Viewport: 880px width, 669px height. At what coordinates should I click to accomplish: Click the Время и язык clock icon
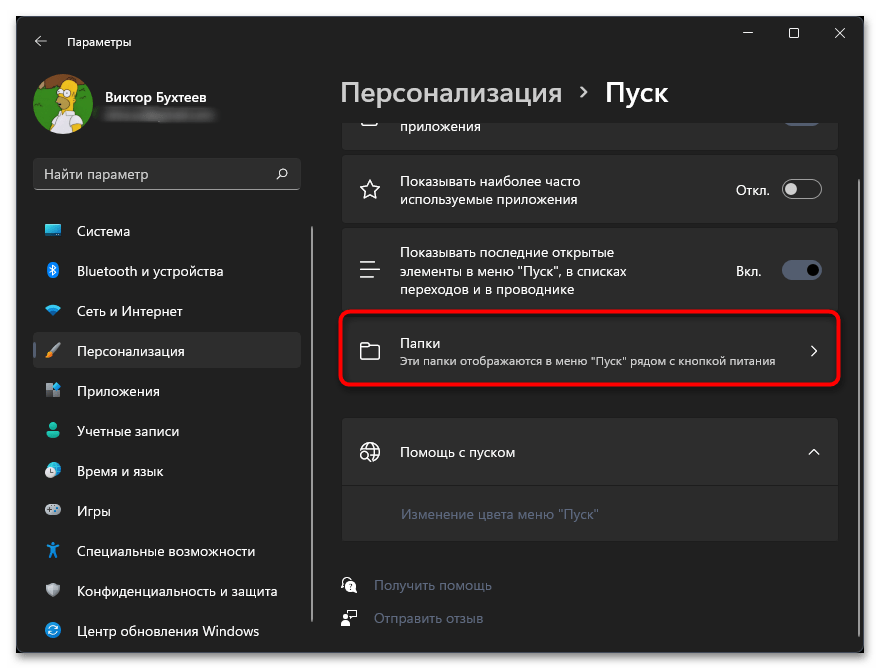(x=53, y=470)
